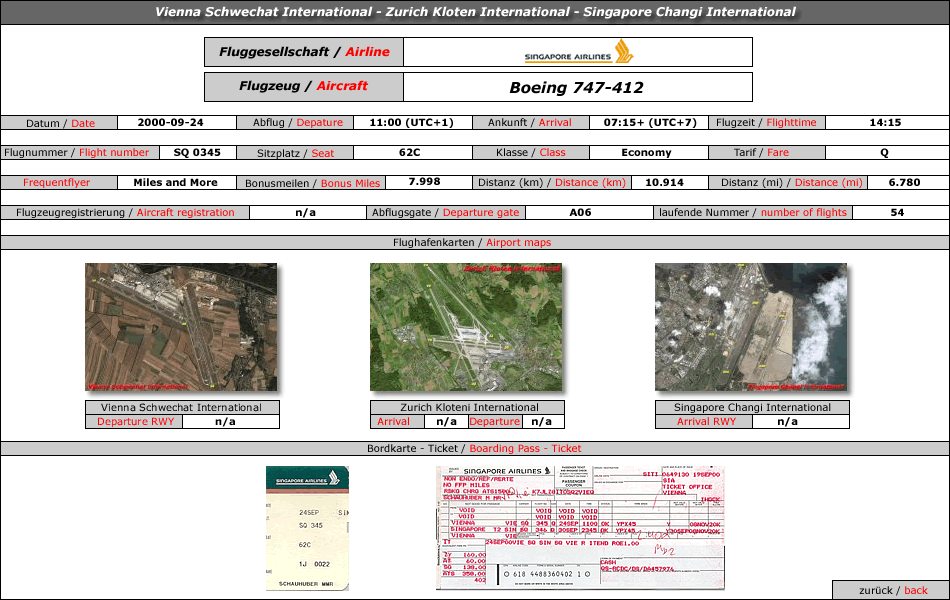Click the 'Boeing 747-412' aircraft text
This screenshot has height=600, width=950.
pyautogui.click(x=576, y=88)
